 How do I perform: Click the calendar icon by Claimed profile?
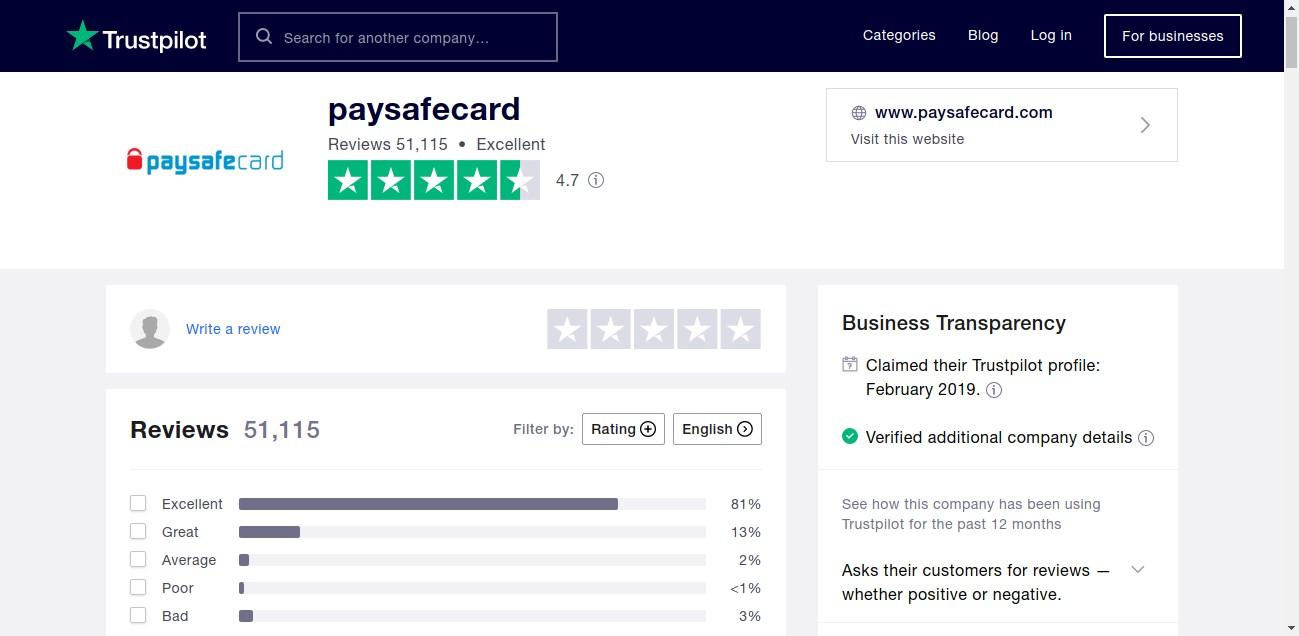click(850, 364)
